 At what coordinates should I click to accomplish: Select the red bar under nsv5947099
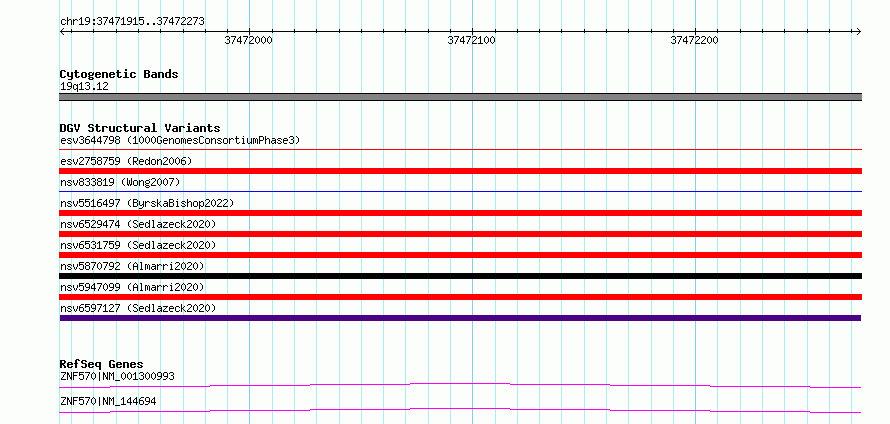(x=460, y=297)
